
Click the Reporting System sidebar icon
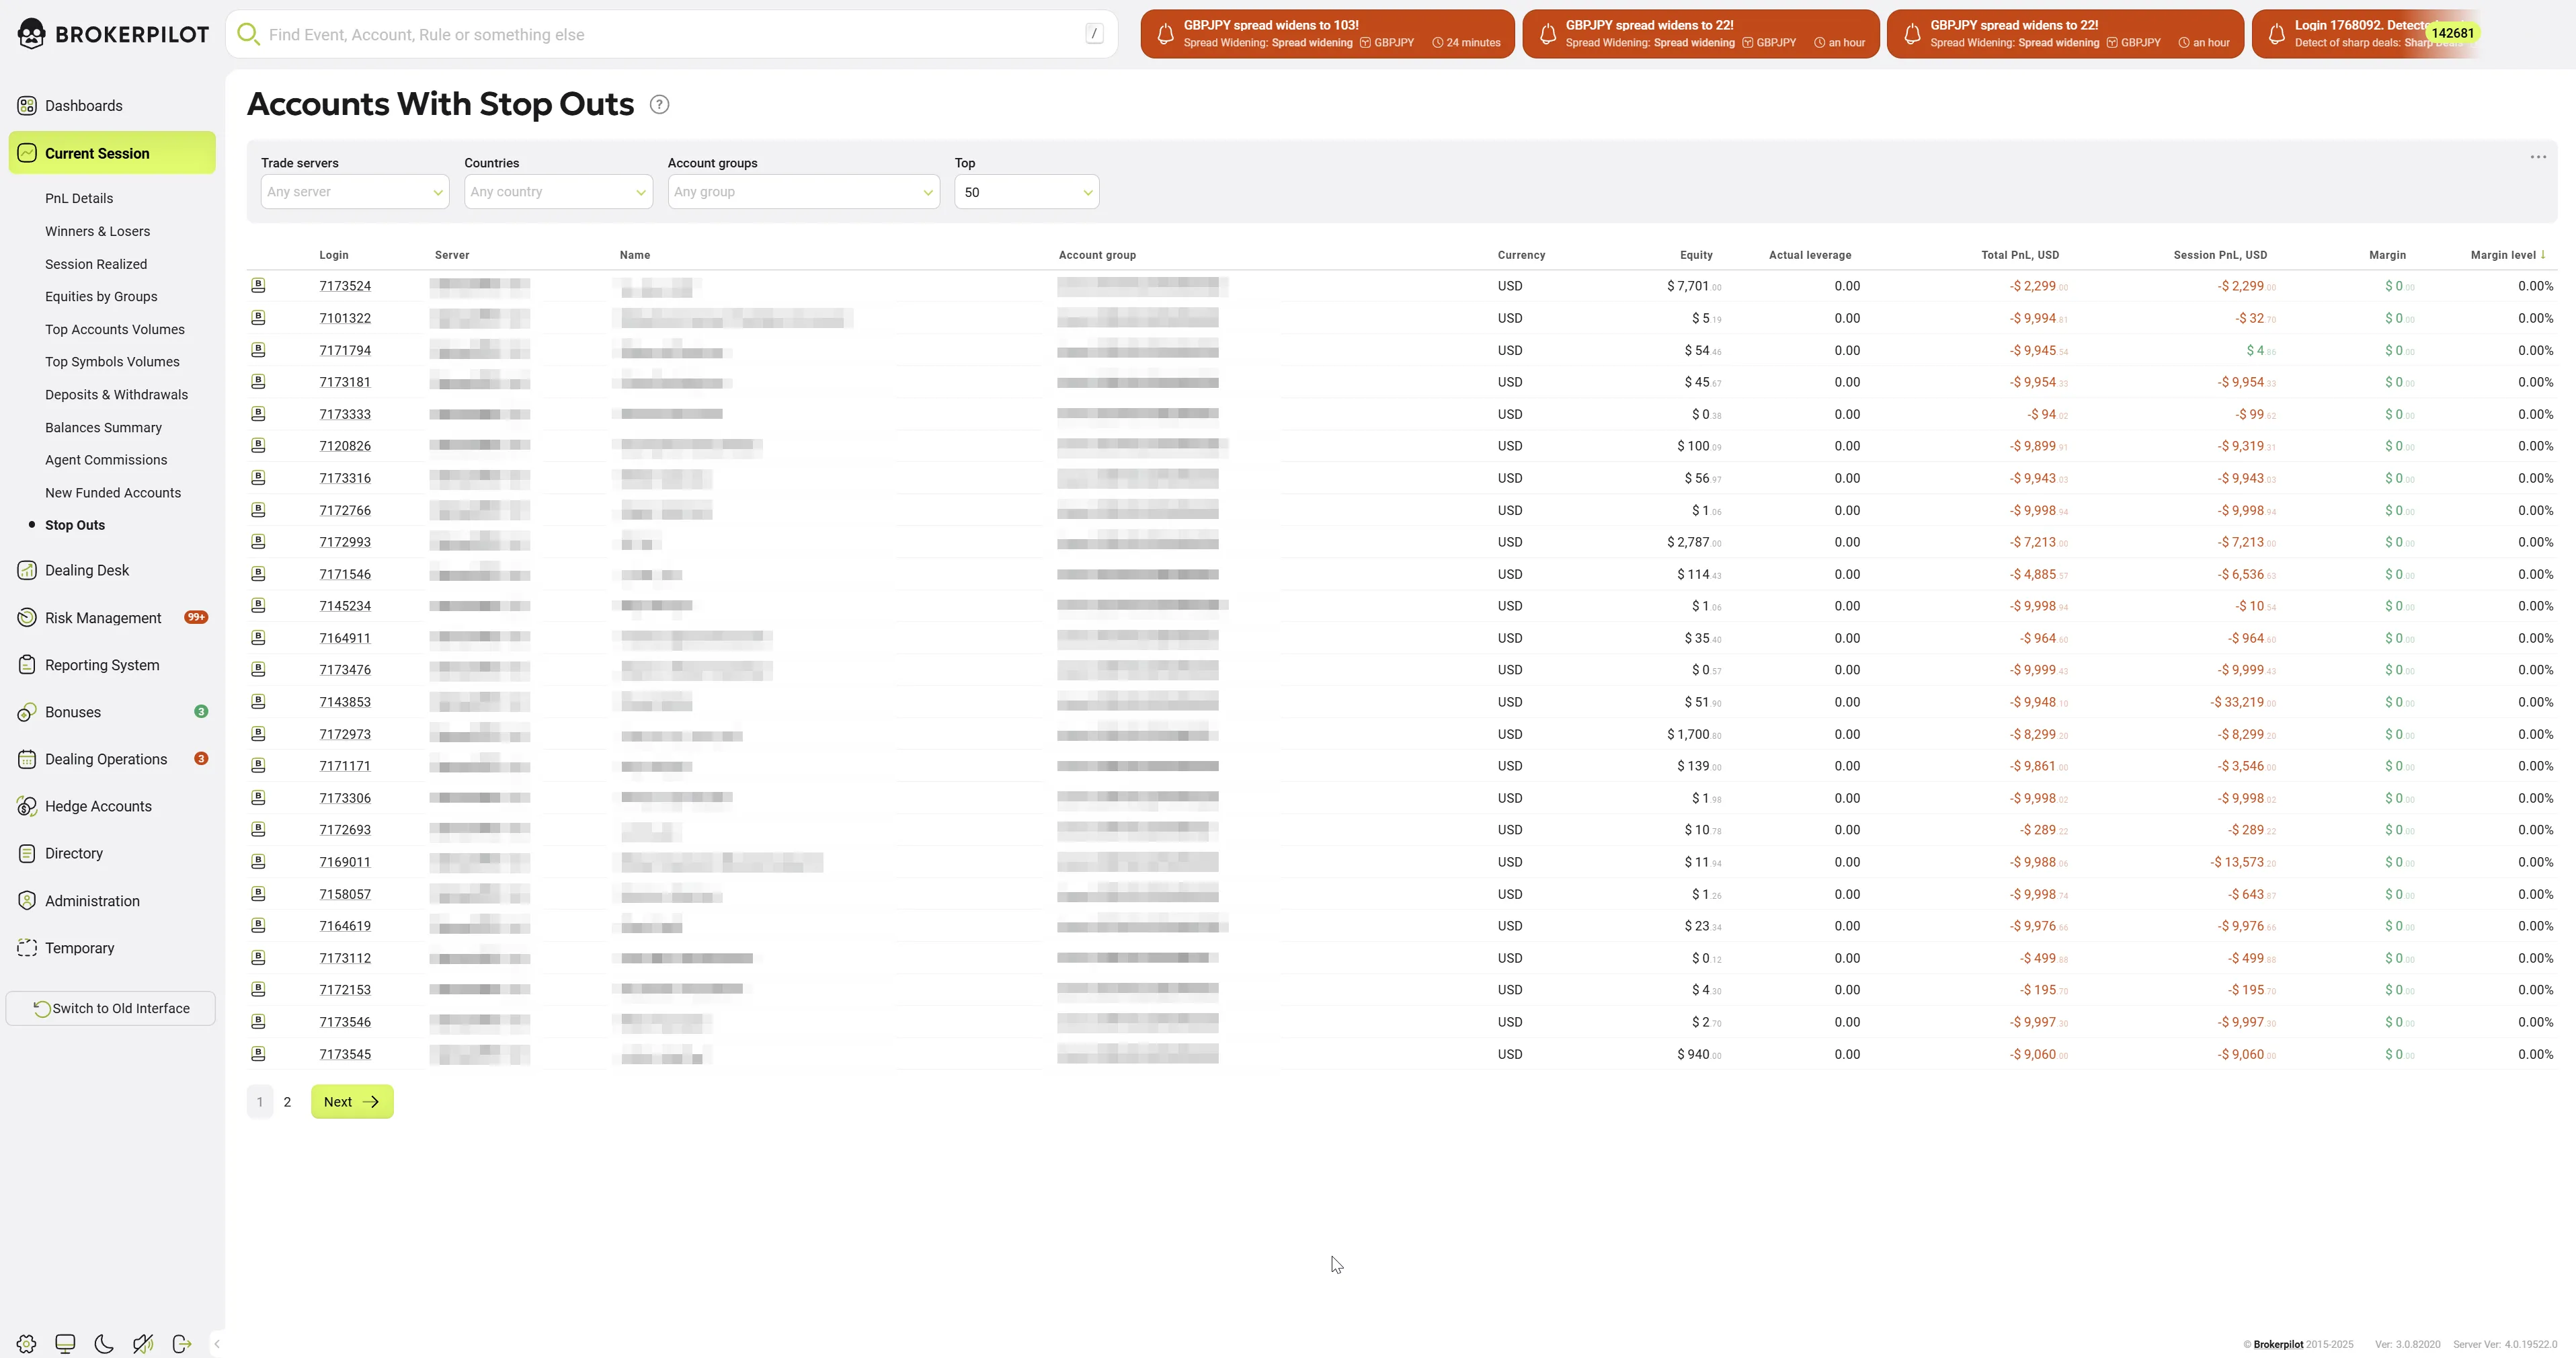tap(27, 665)
